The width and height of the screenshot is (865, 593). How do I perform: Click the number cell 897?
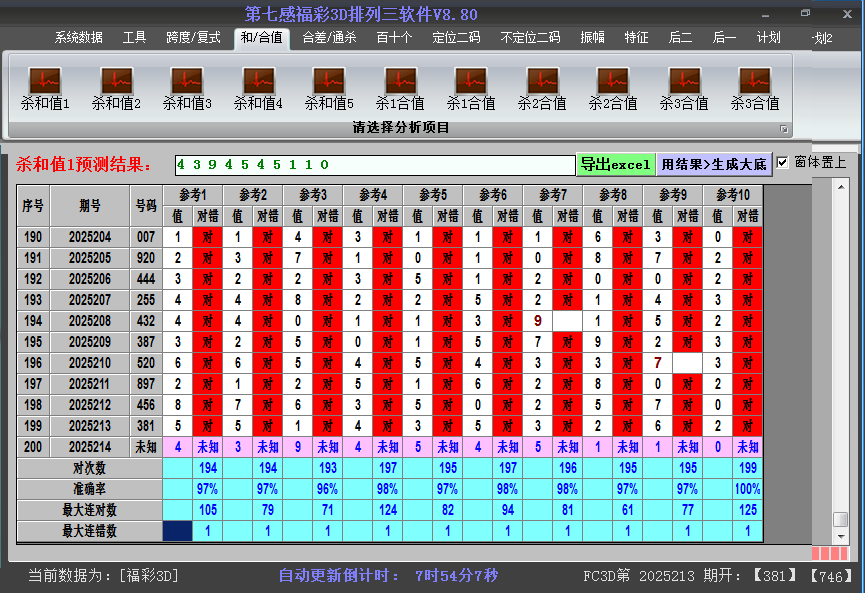(146, 384)
